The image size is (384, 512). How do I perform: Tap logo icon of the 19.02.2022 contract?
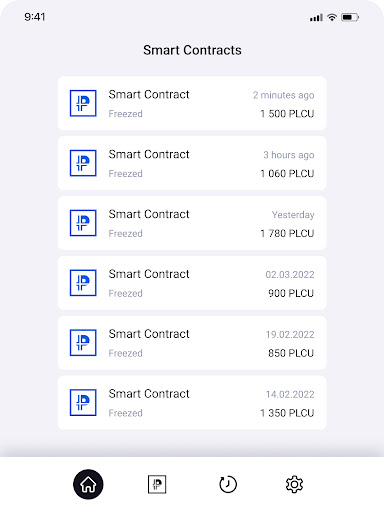click(x=83, y=343)
